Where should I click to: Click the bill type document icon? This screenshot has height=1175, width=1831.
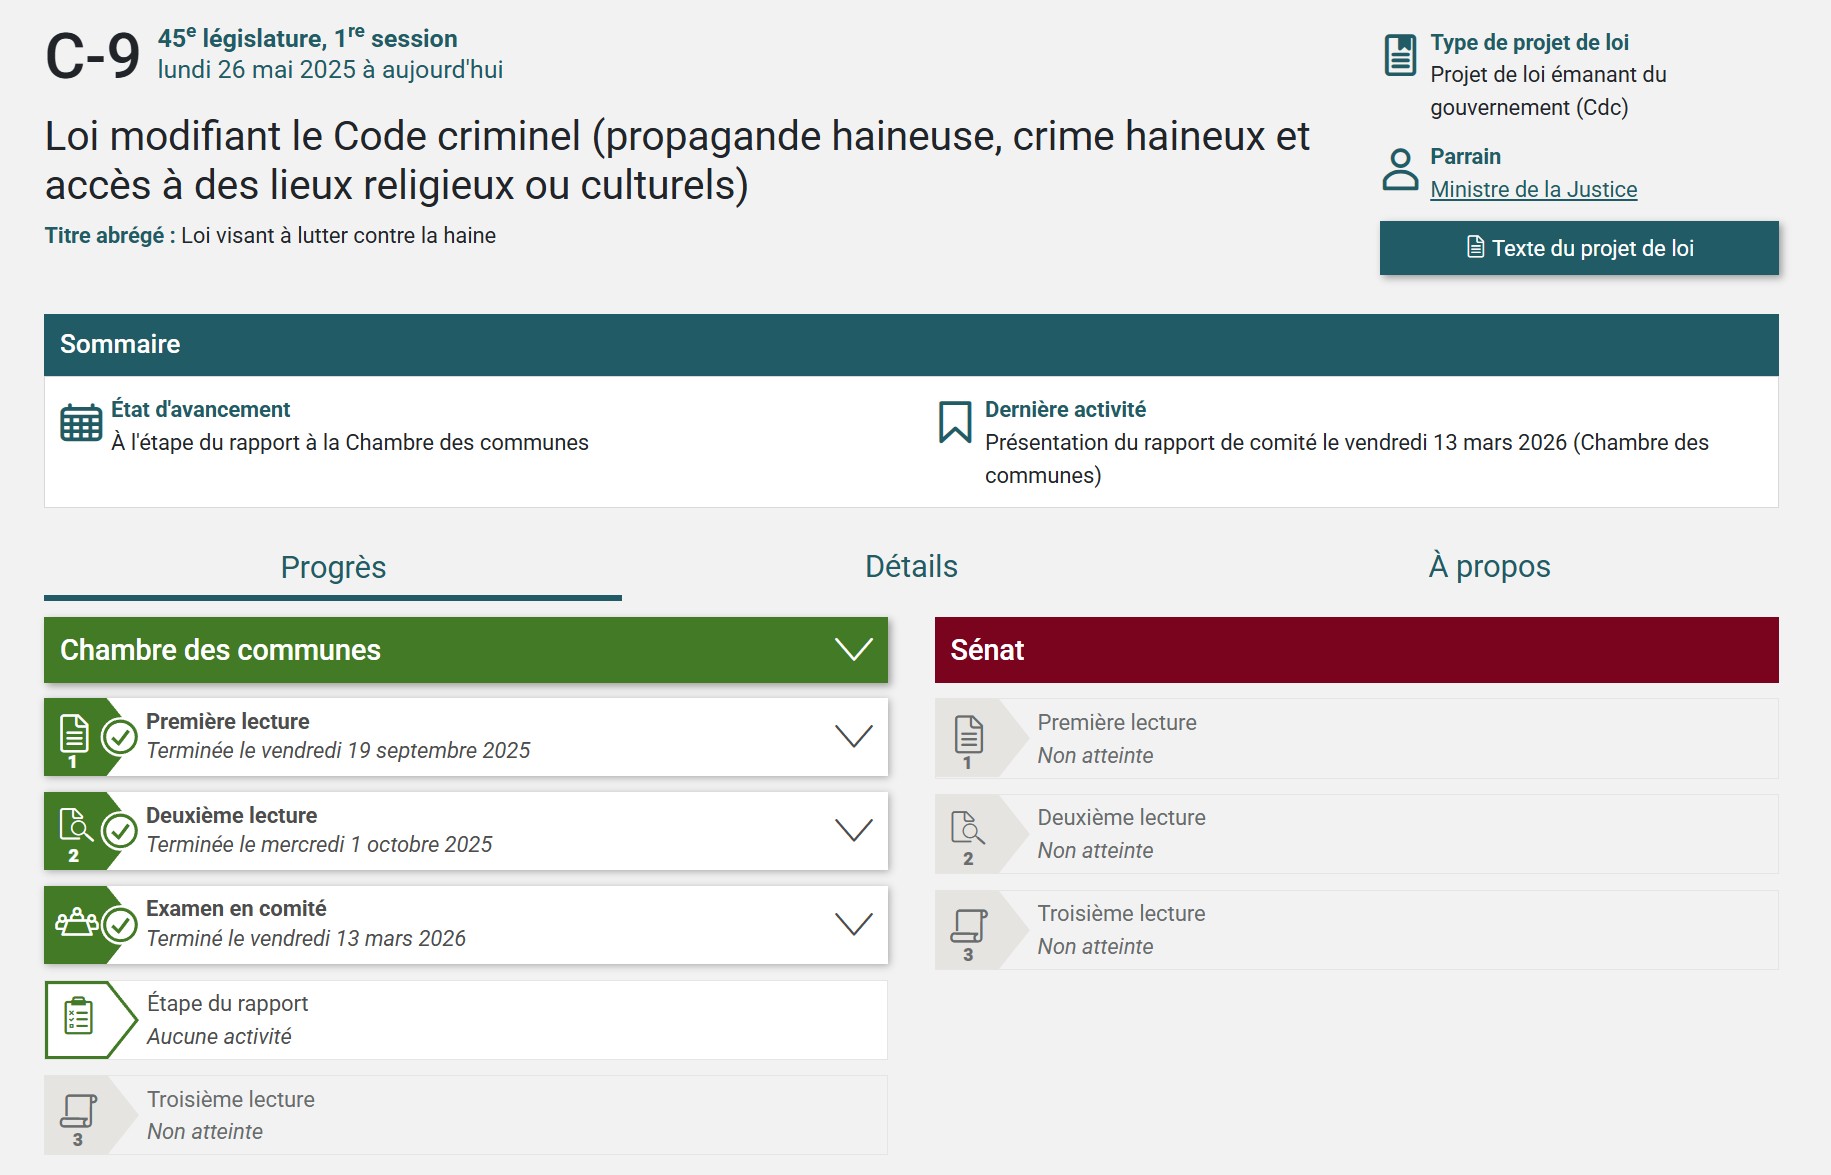click(x=1400, y=55)
